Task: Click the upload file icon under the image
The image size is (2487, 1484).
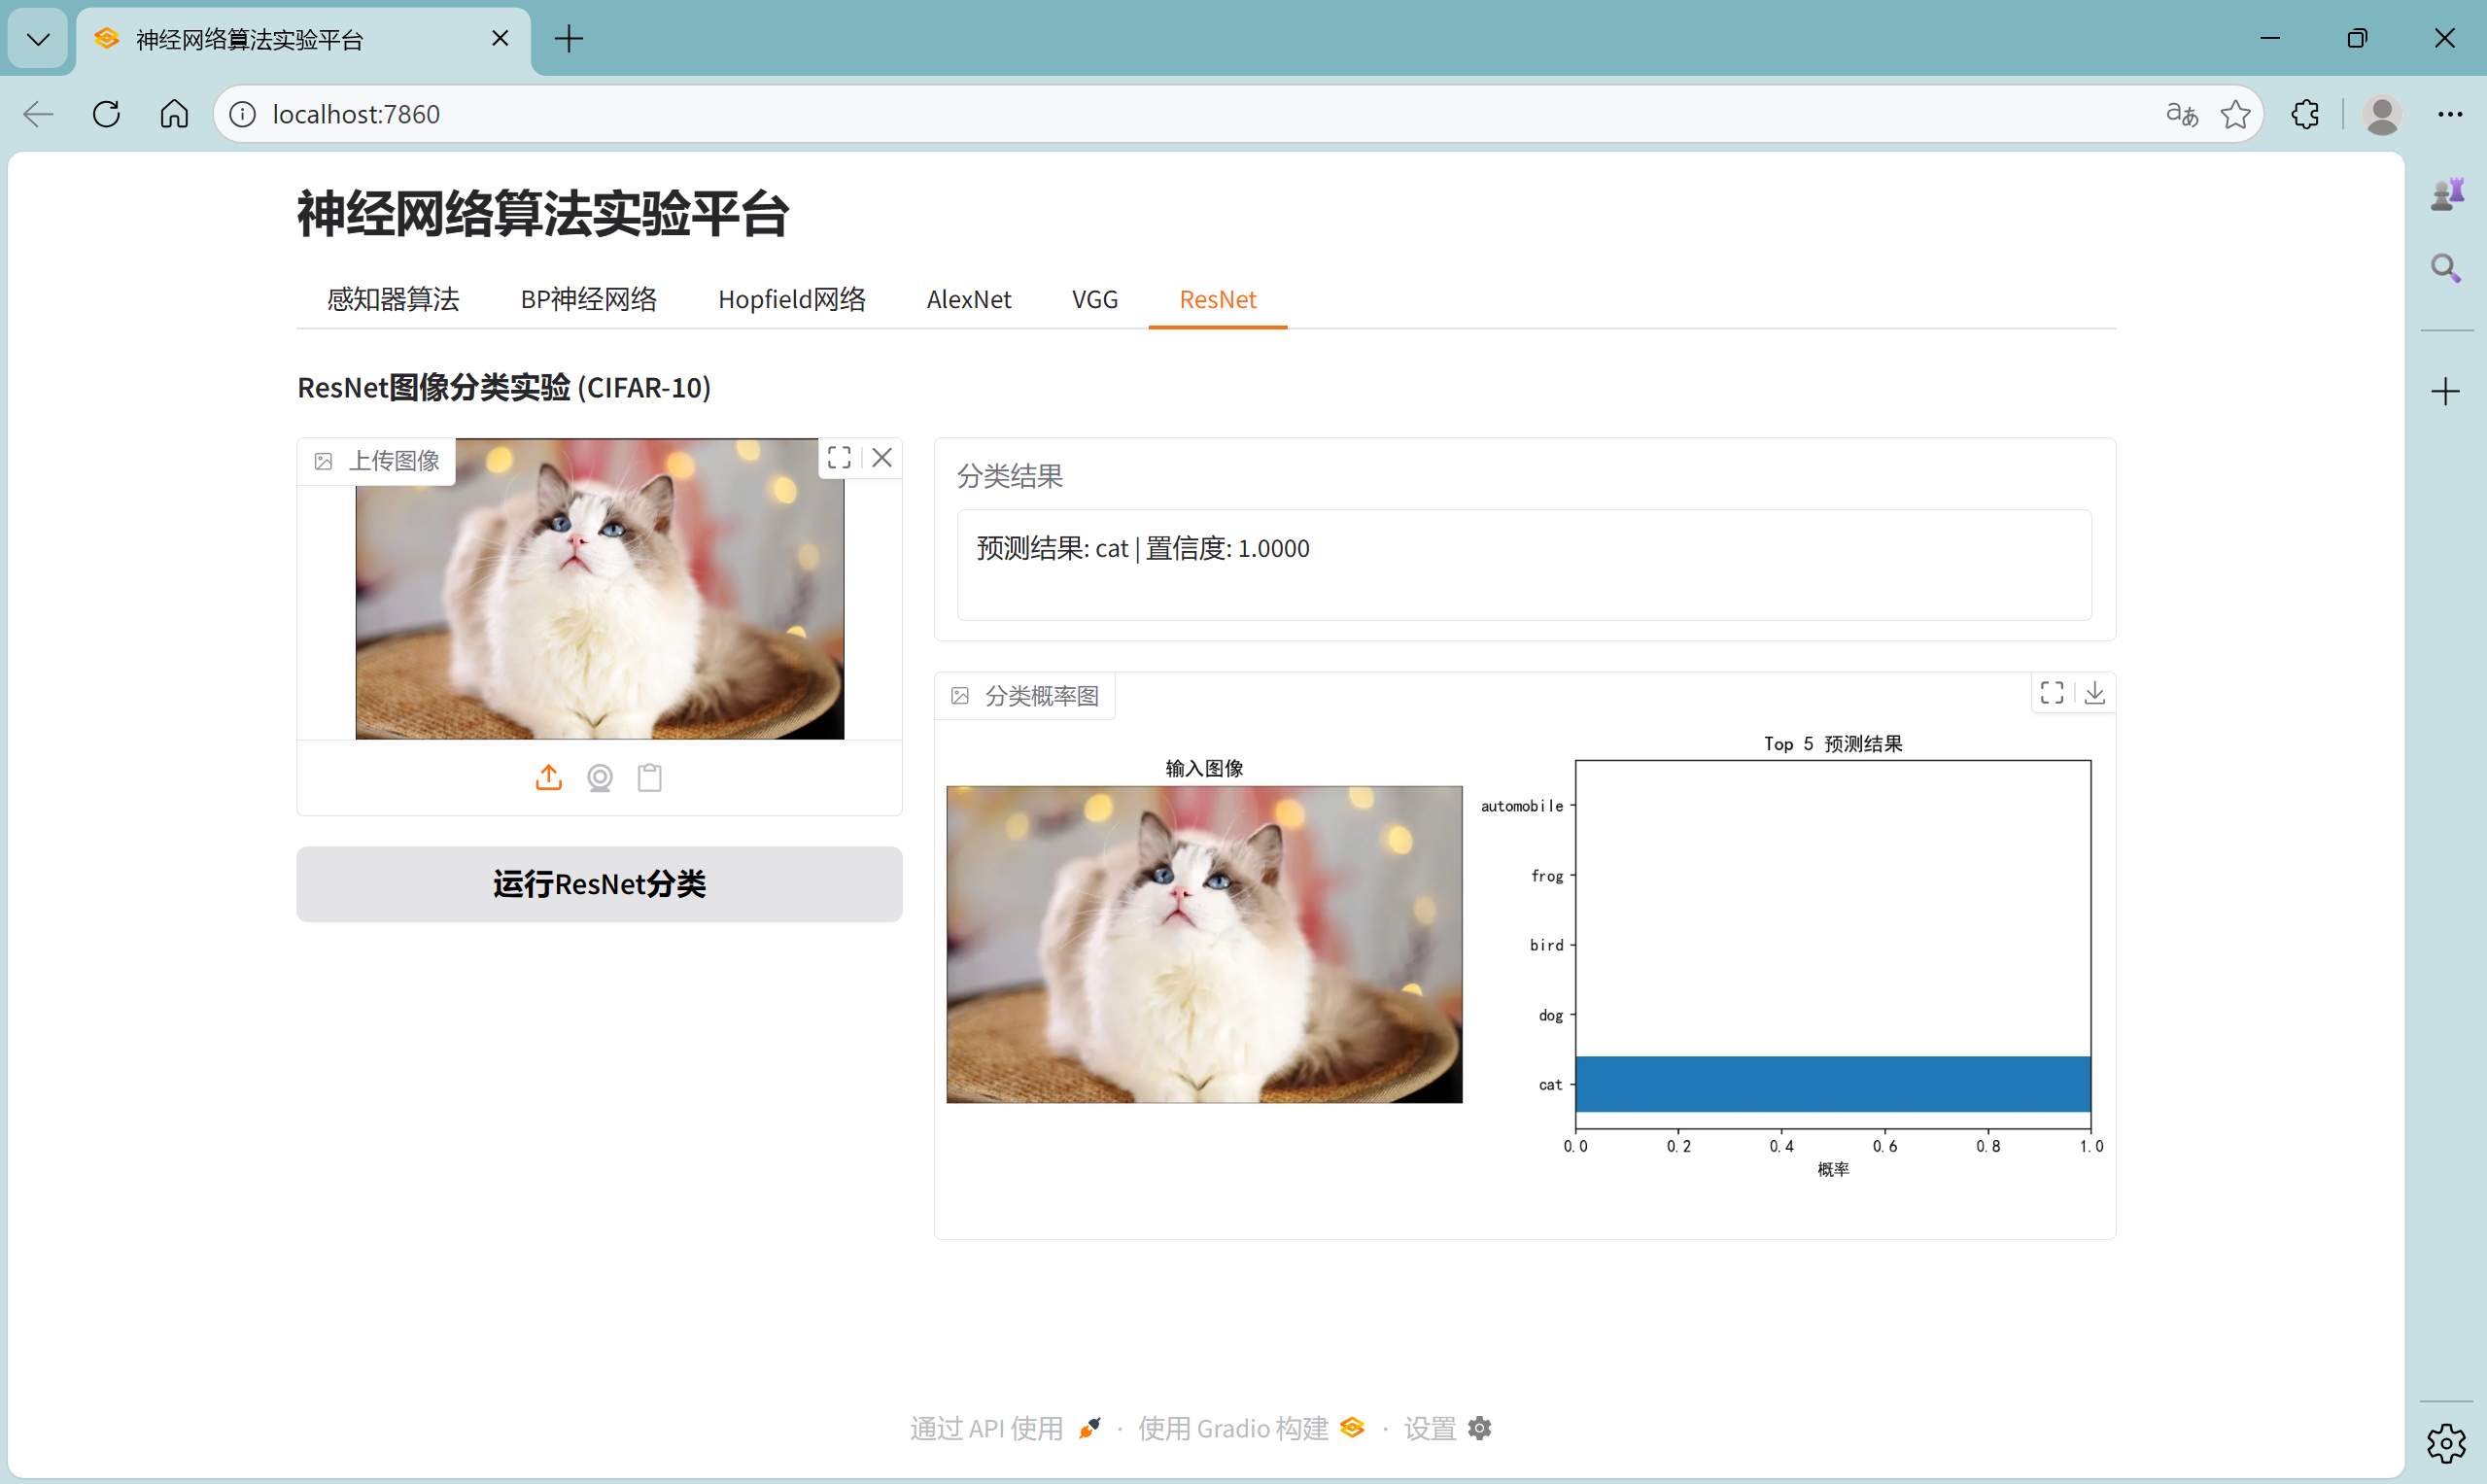Action: click(548, 777)
